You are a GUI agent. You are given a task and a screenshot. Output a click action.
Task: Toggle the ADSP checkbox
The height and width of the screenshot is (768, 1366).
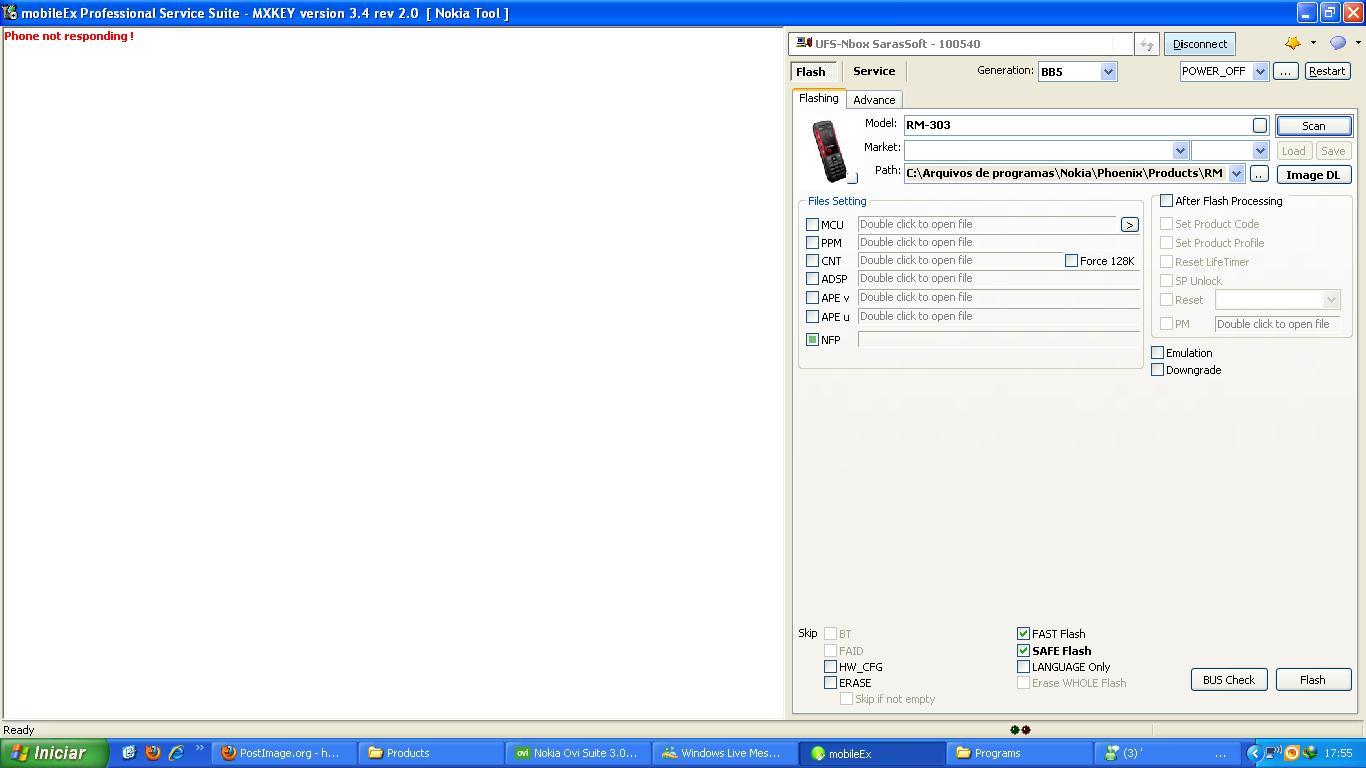tap(812, 279)
